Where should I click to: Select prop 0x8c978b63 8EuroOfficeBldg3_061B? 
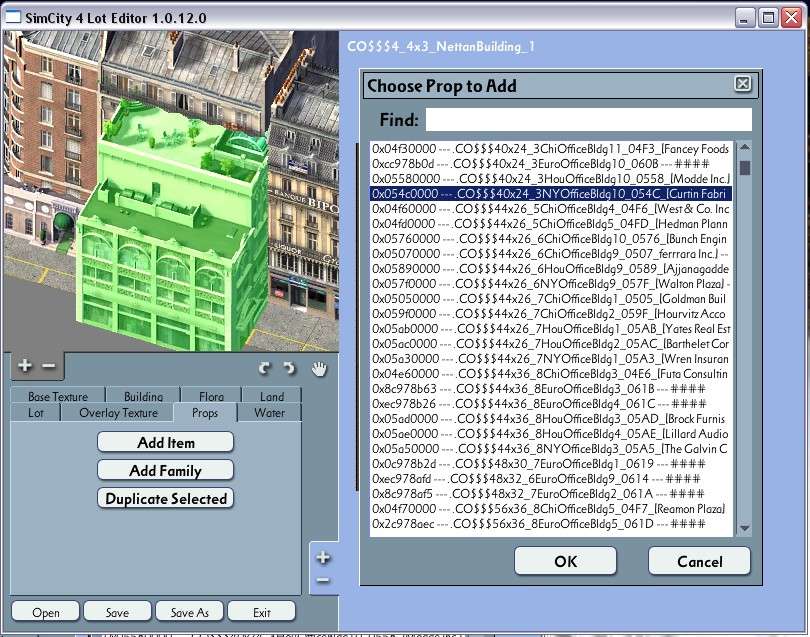pyautogui.click(x=551, y=389)
